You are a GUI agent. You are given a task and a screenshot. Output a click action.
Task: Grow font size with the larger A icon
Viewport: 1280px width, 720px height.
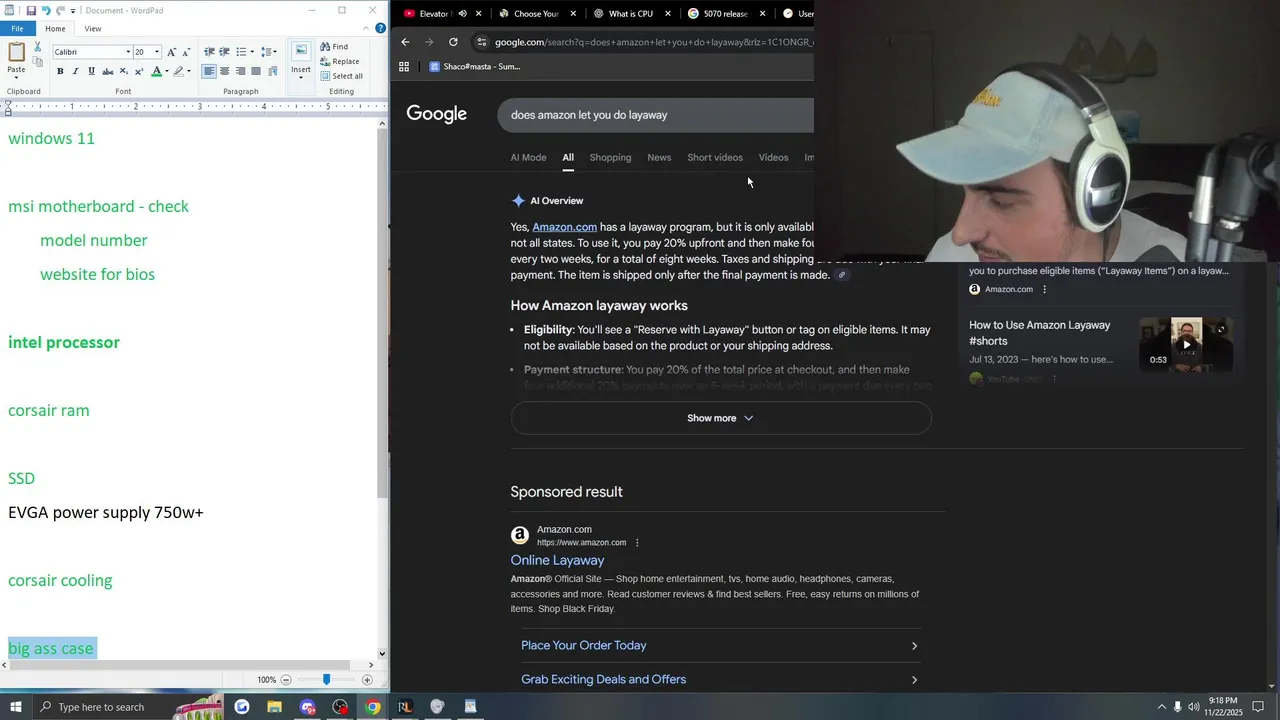pyautogui.click(x=171, y=52)
